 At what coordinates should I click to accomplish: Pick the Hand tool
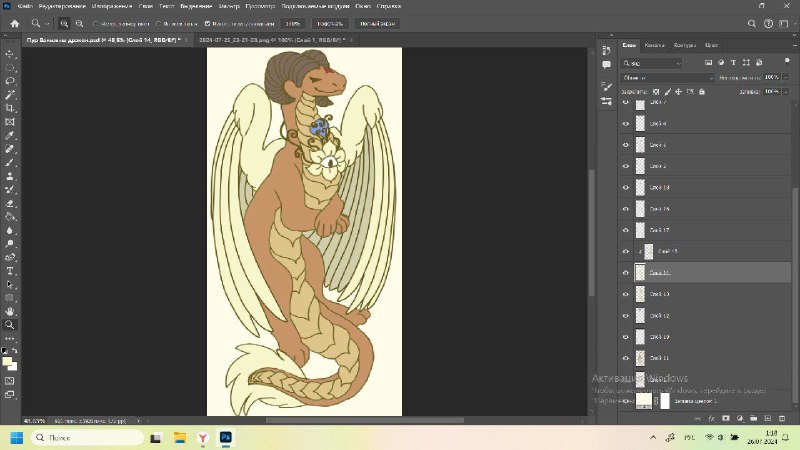pos(10,311)
